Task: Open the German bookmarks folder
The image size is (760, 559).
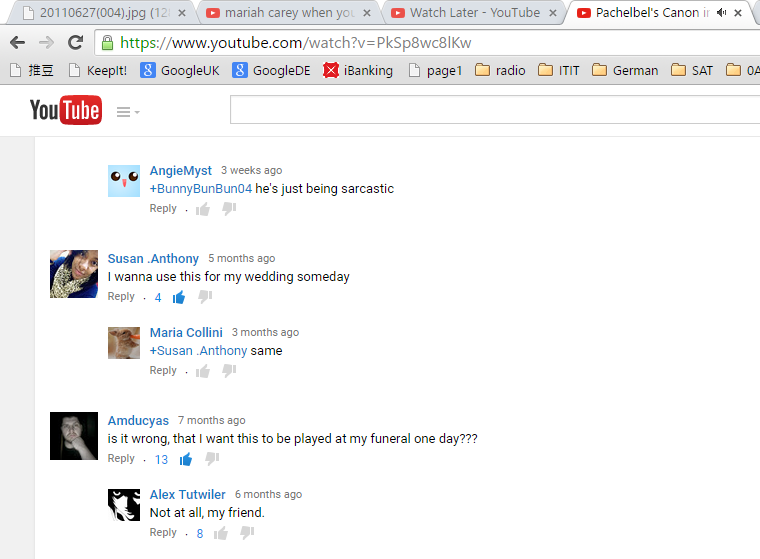Action: [625, 71]
